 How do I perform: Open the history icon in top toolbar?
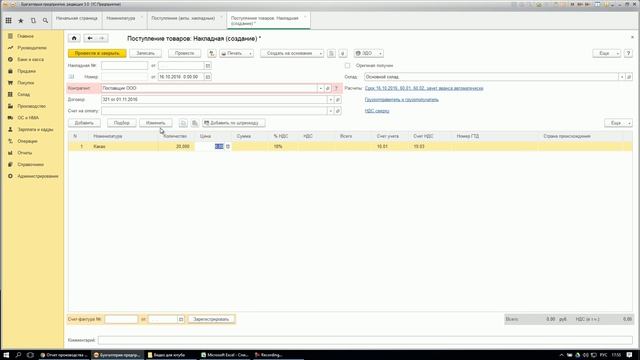click(x=33, y=20)
